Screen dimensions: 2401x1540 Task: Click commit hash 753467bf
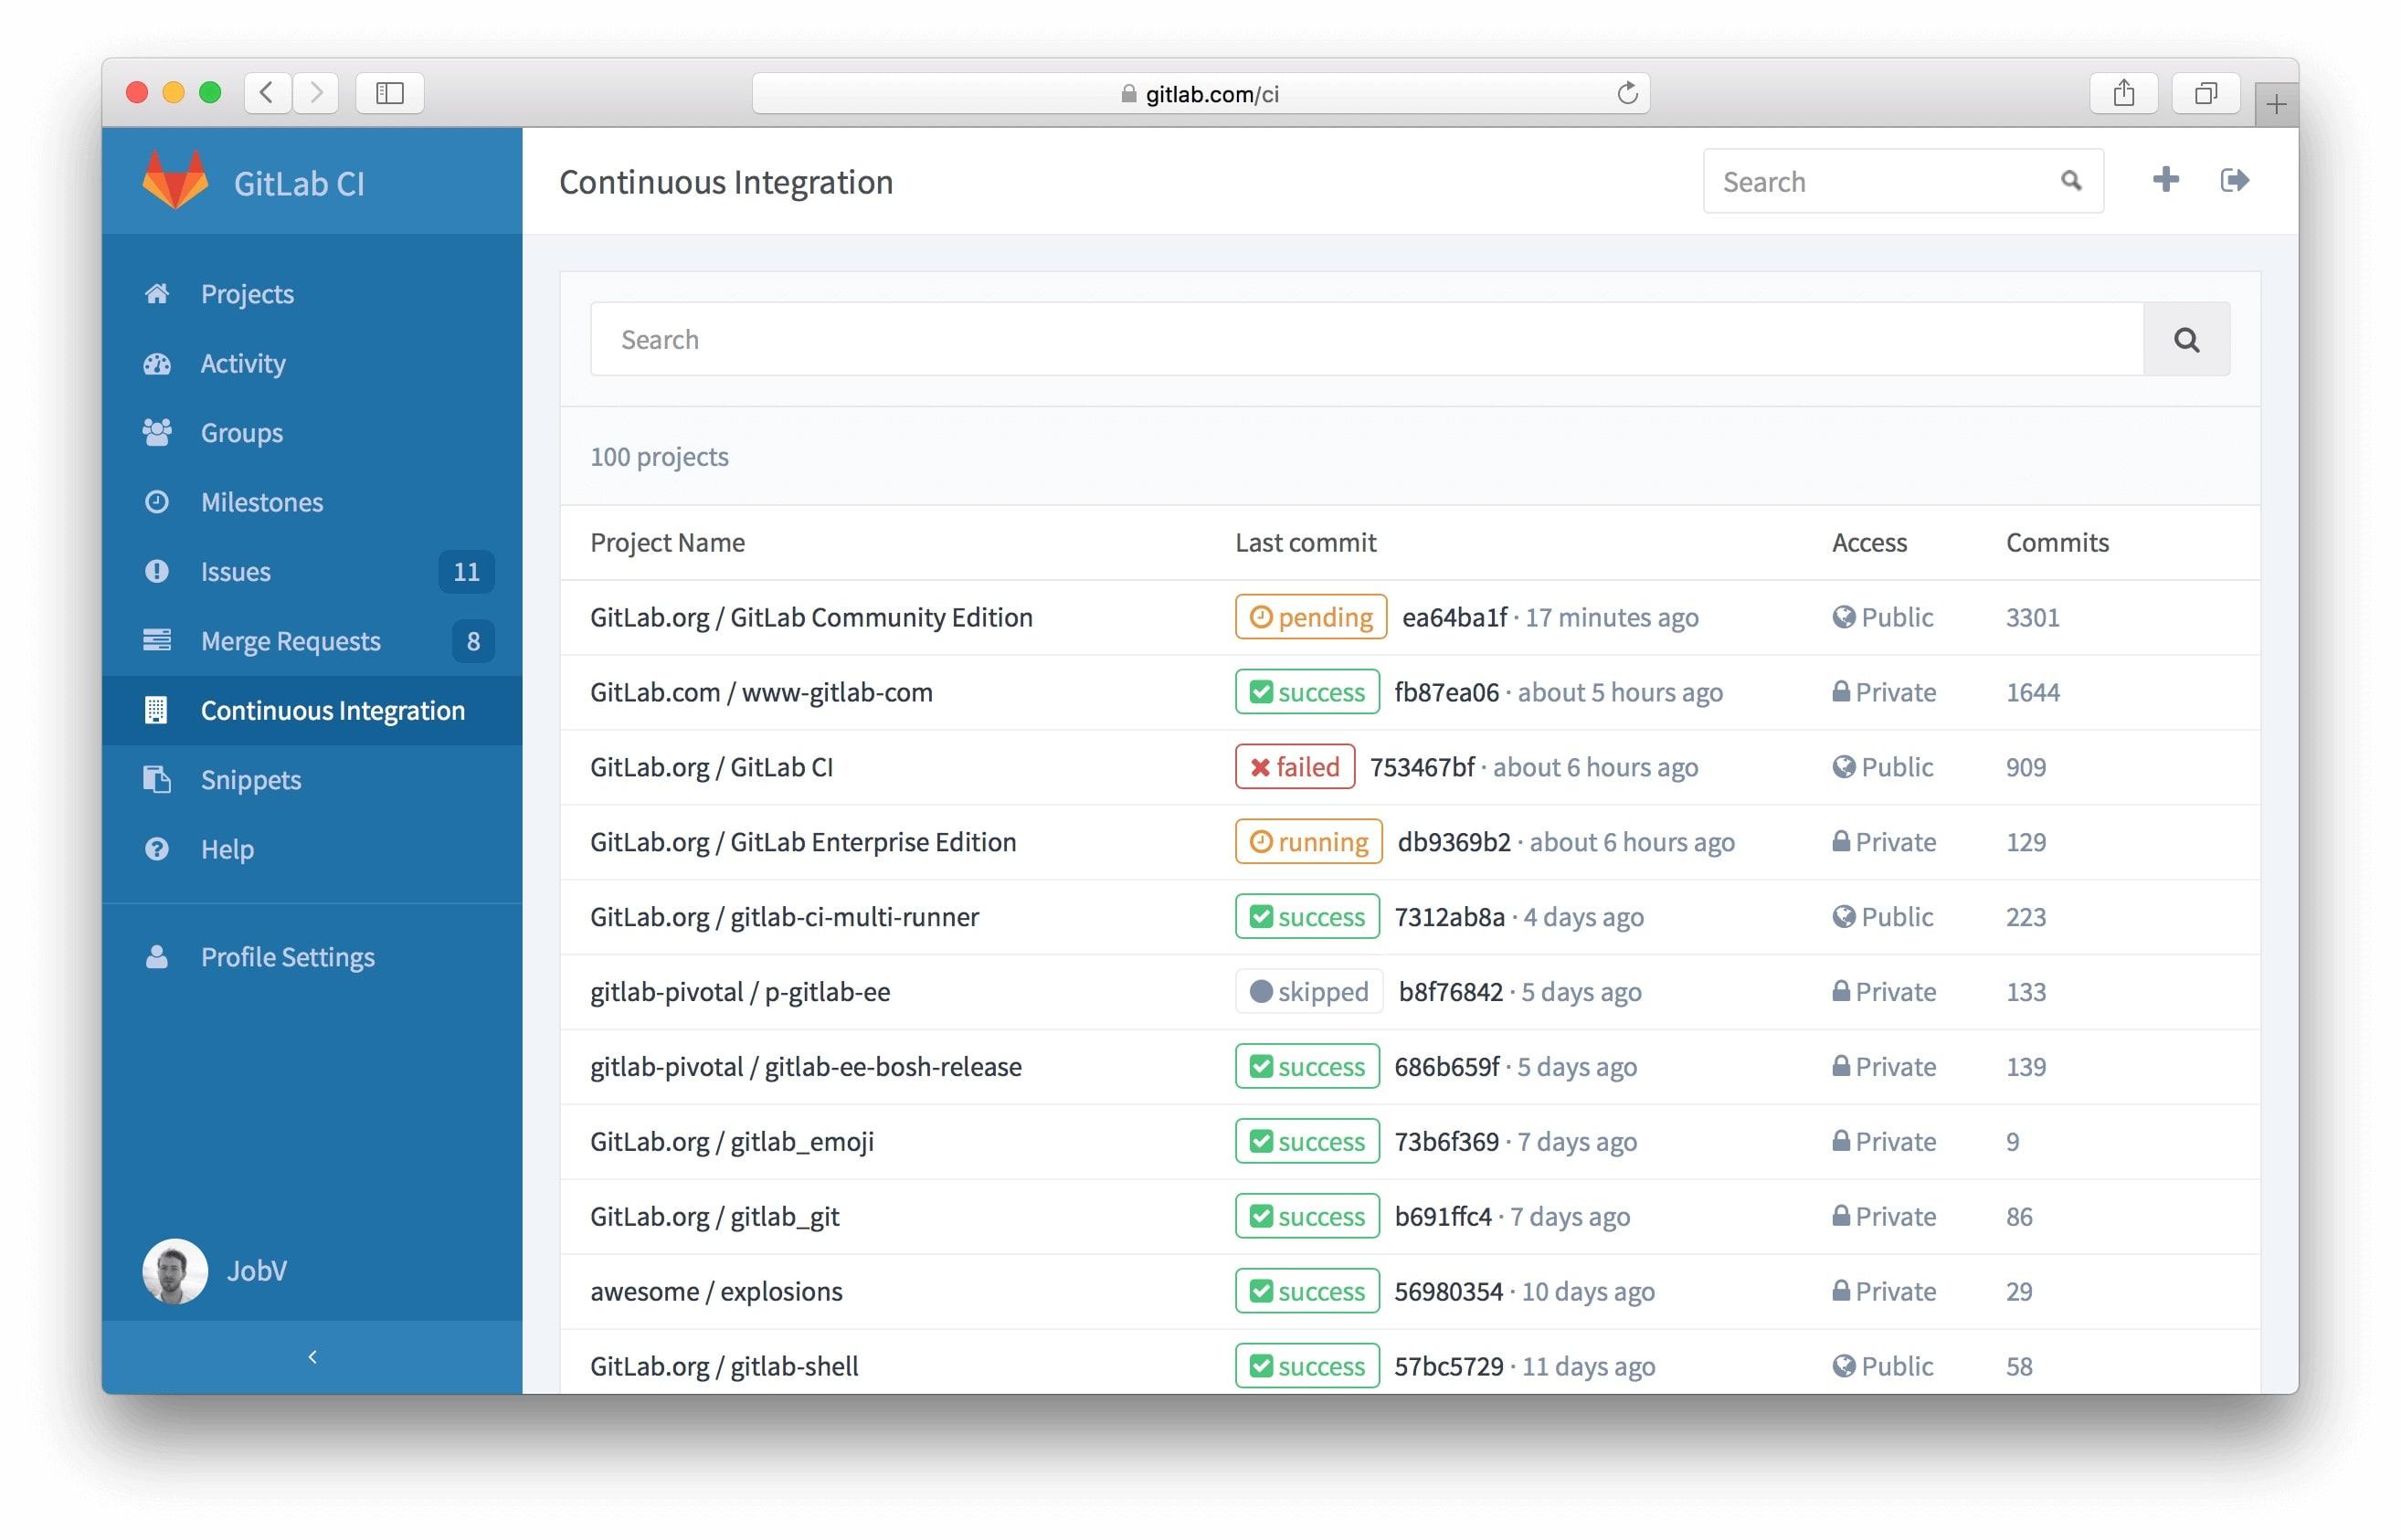[x=1422, y=767]
